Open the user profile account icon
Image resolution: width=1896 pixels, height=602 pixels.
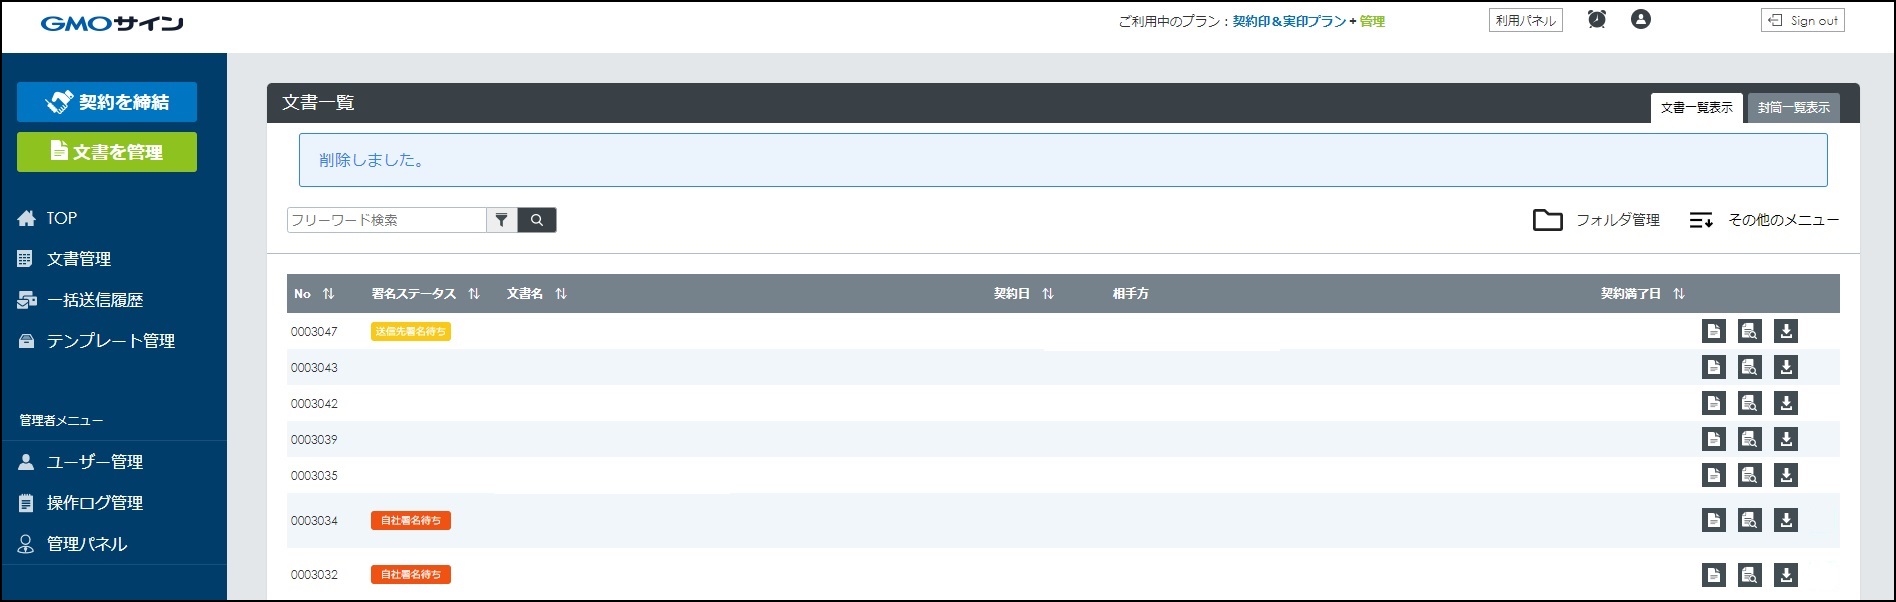tap(1641, 19)
